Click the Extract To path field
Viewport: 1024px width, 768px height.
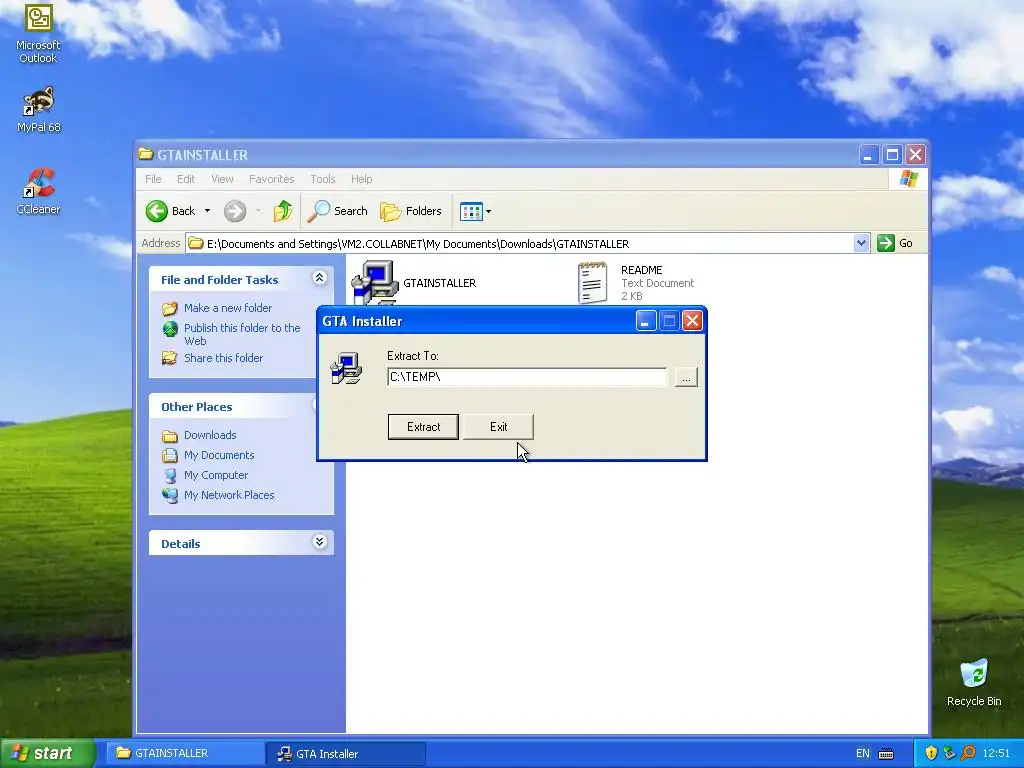click(527, 377)
